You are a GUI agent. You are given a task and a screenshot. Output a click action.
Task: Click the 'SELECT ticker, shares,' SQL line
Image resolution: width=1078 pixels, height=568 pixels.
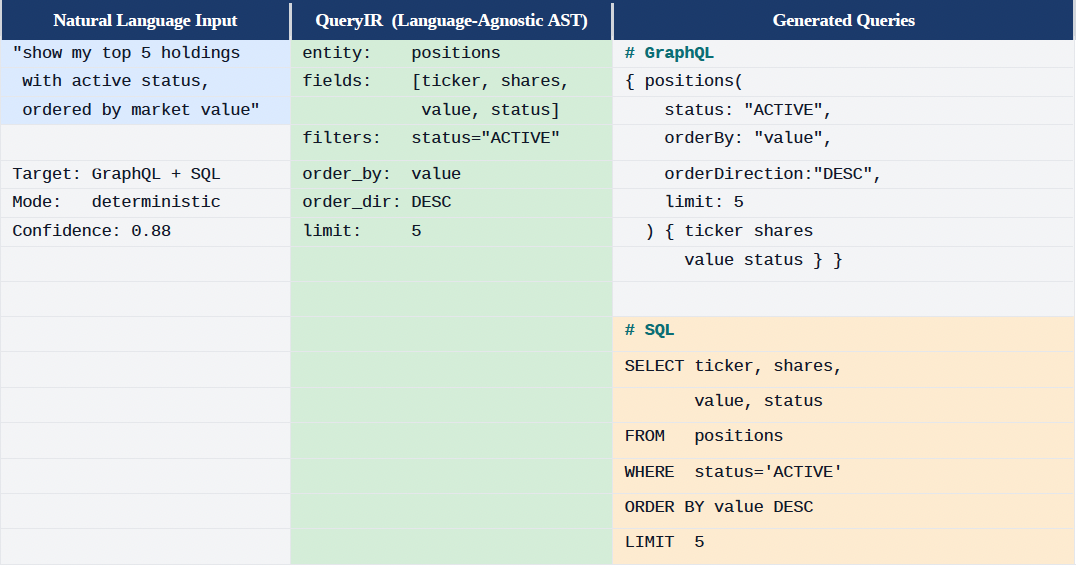tap(733, 366)
